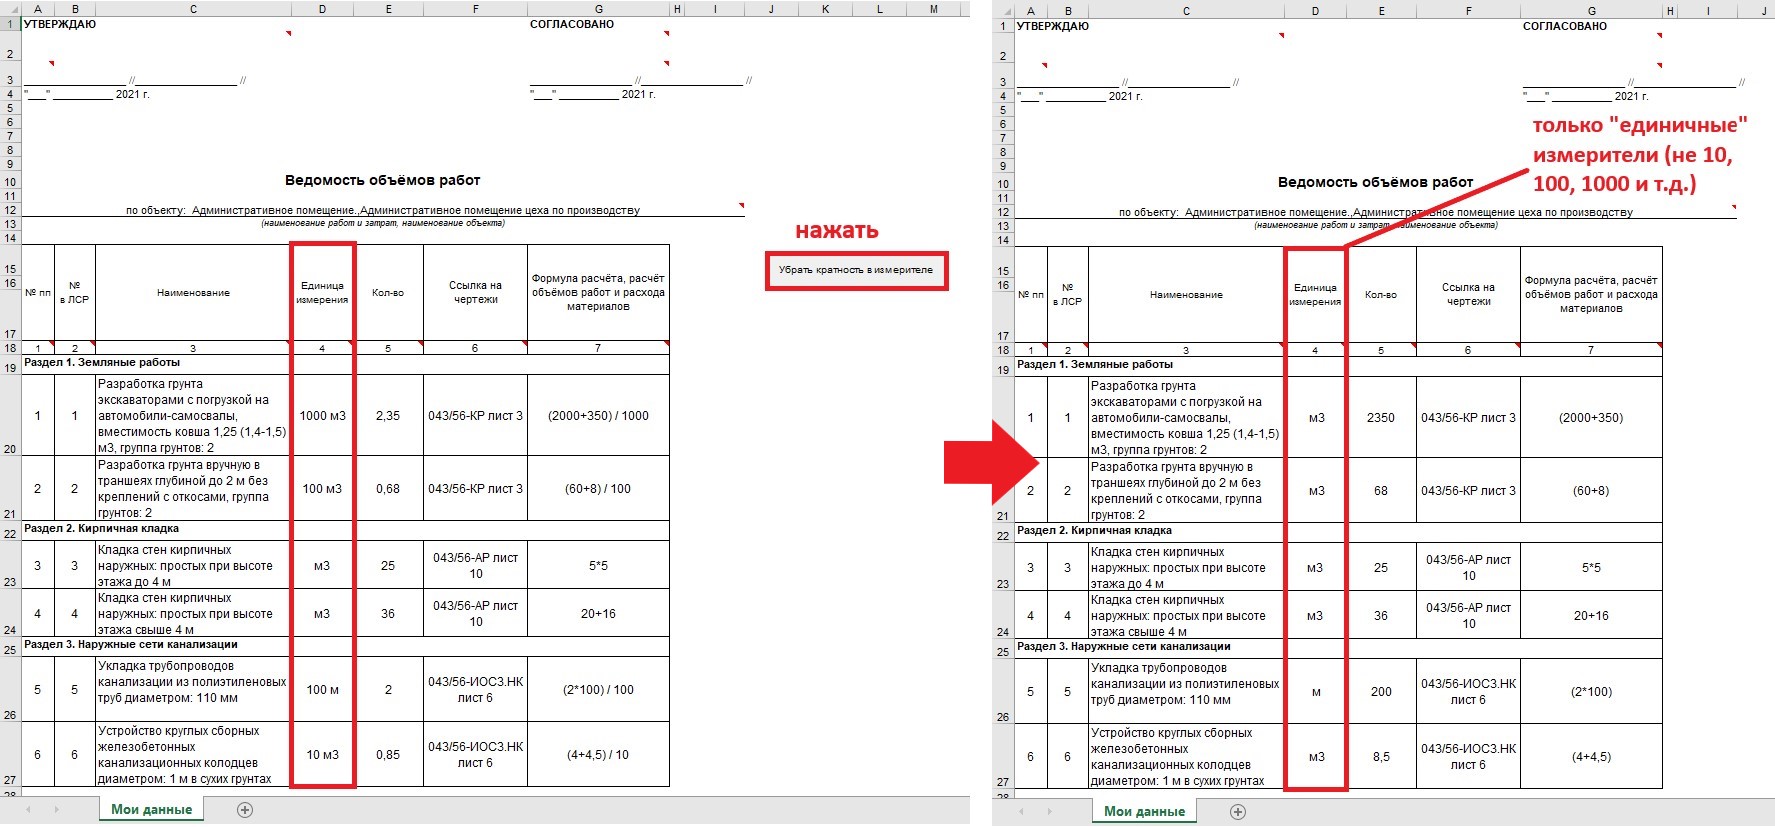Select formula cell '(2*100)' in right sheet
The image size is (1775, 827).
(x=1591, y=692)
